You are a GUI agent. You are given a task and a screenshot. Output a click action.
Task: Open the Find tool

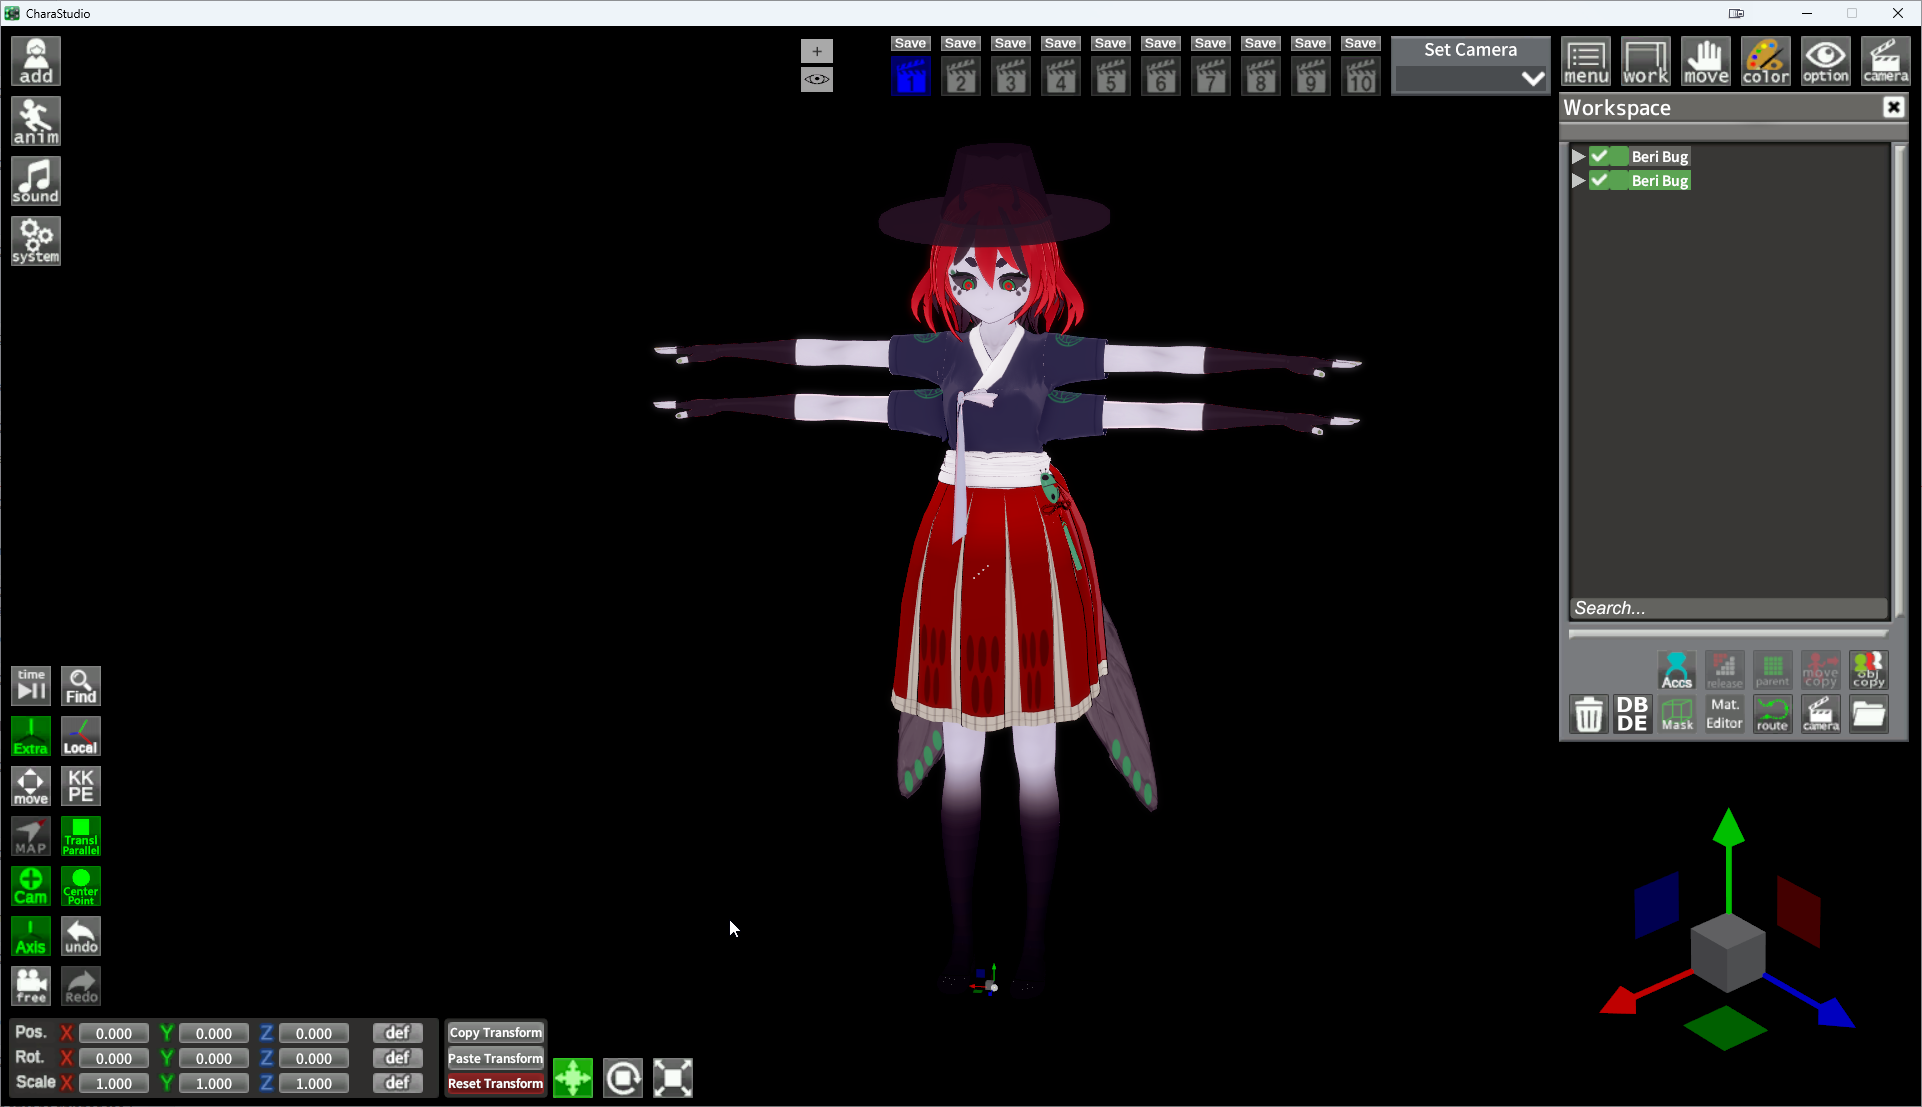[81, 686]
